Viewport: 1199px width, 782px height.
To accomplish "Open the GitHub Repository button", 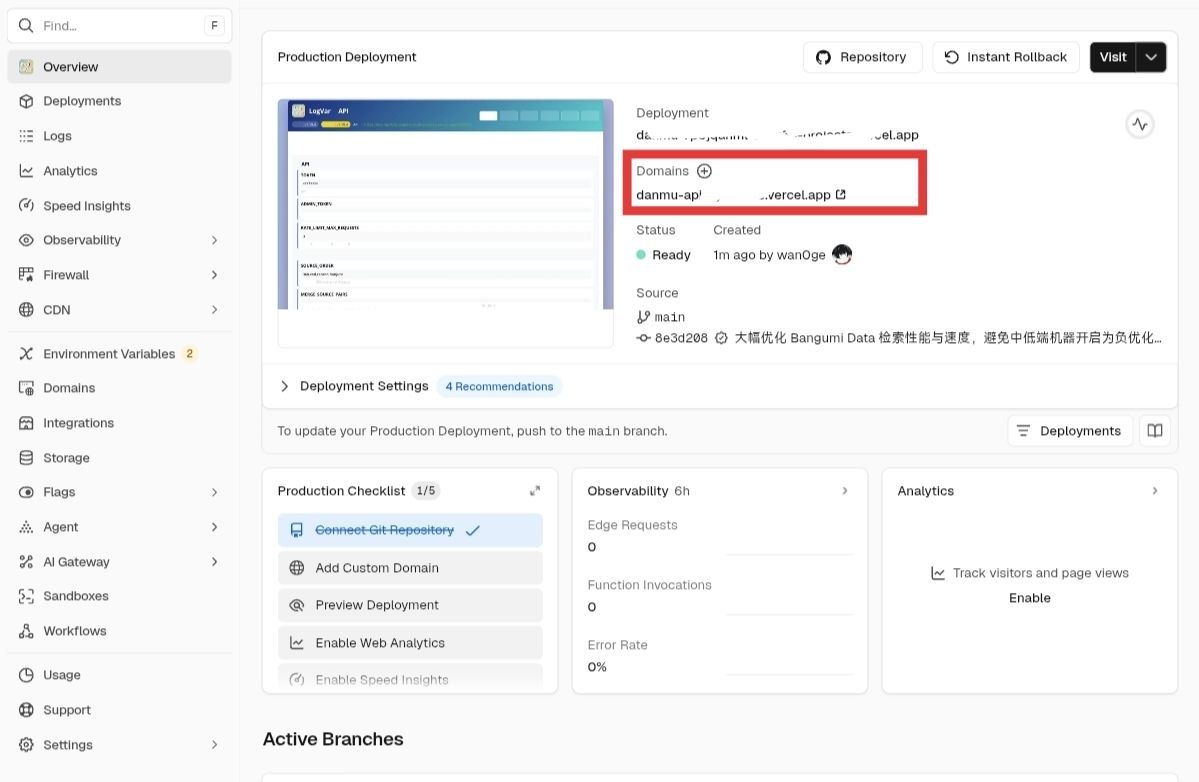I will [863, 57].
